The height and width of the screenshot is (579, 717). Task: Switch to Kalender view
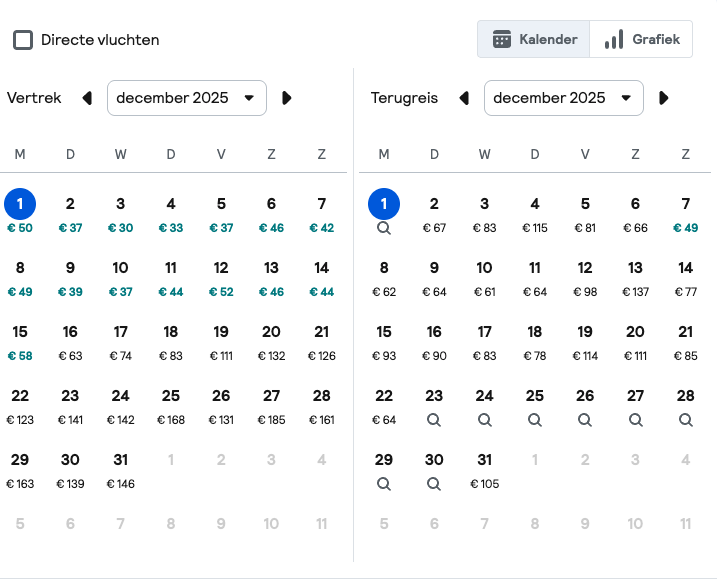point(534,40)
